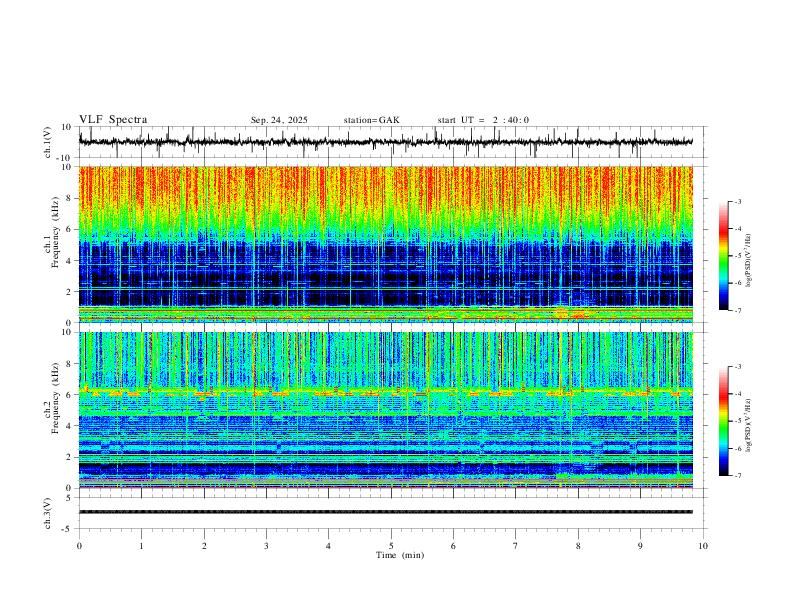This screenshot has height=612, width=792.
Task: Click the '-7' tick on the upper colorbar
Action: [737, 310]
